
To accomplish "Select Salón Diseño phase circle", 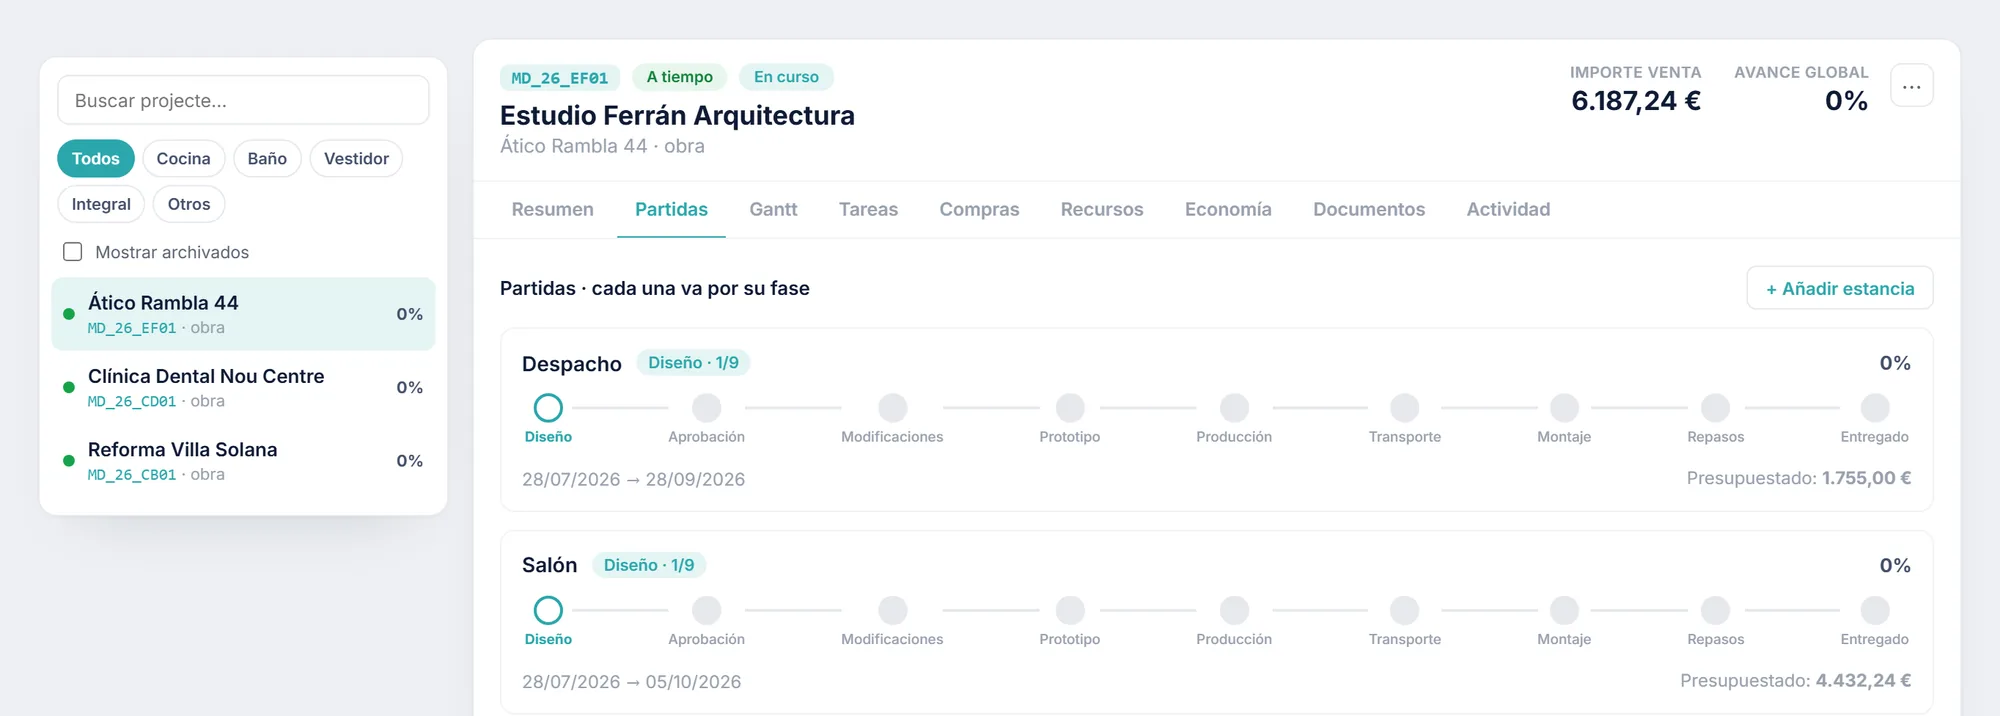I will click(x=548, y=610).
